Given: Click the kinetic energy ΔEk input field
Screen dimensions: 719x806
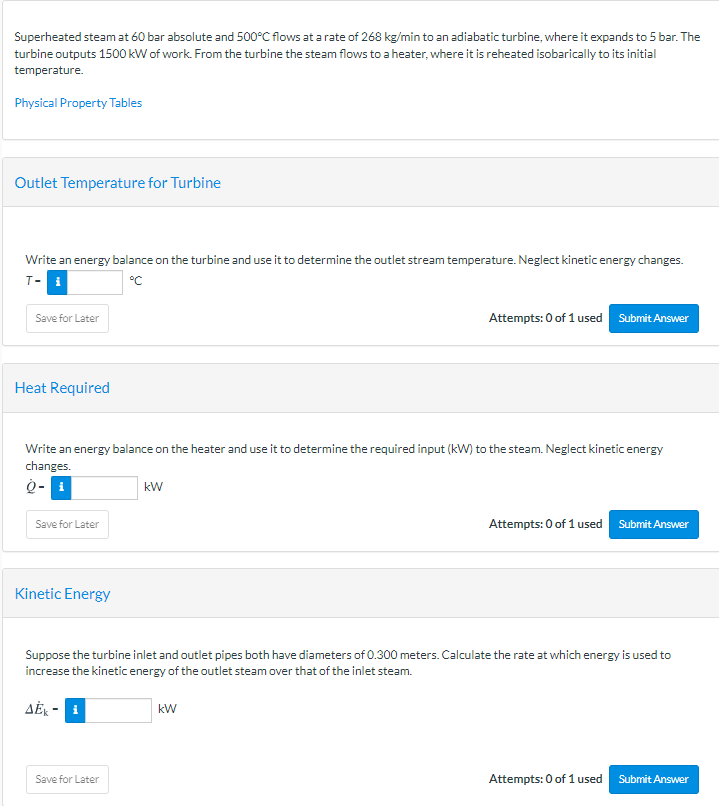Looking at the screenshot, I should (118, 710).
